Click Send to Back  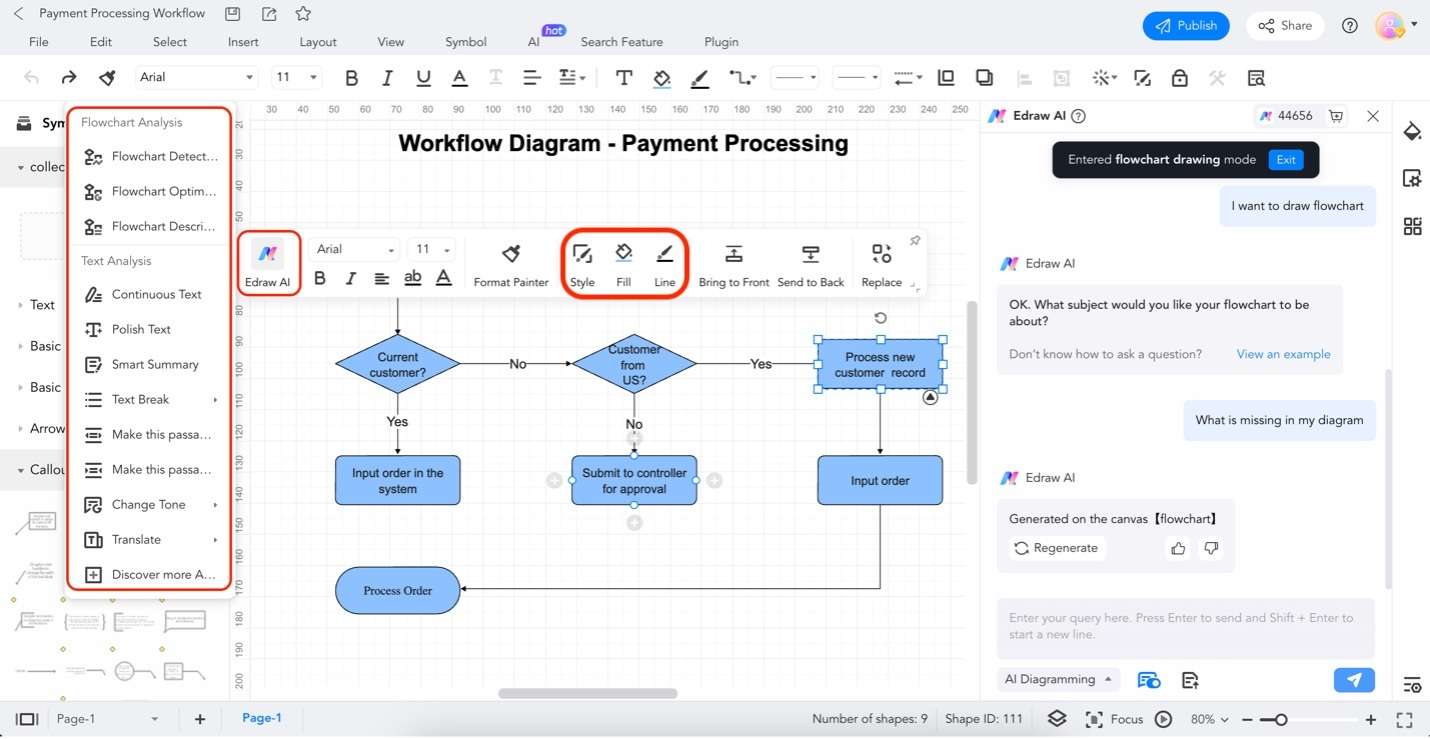[x=811, y=265]
